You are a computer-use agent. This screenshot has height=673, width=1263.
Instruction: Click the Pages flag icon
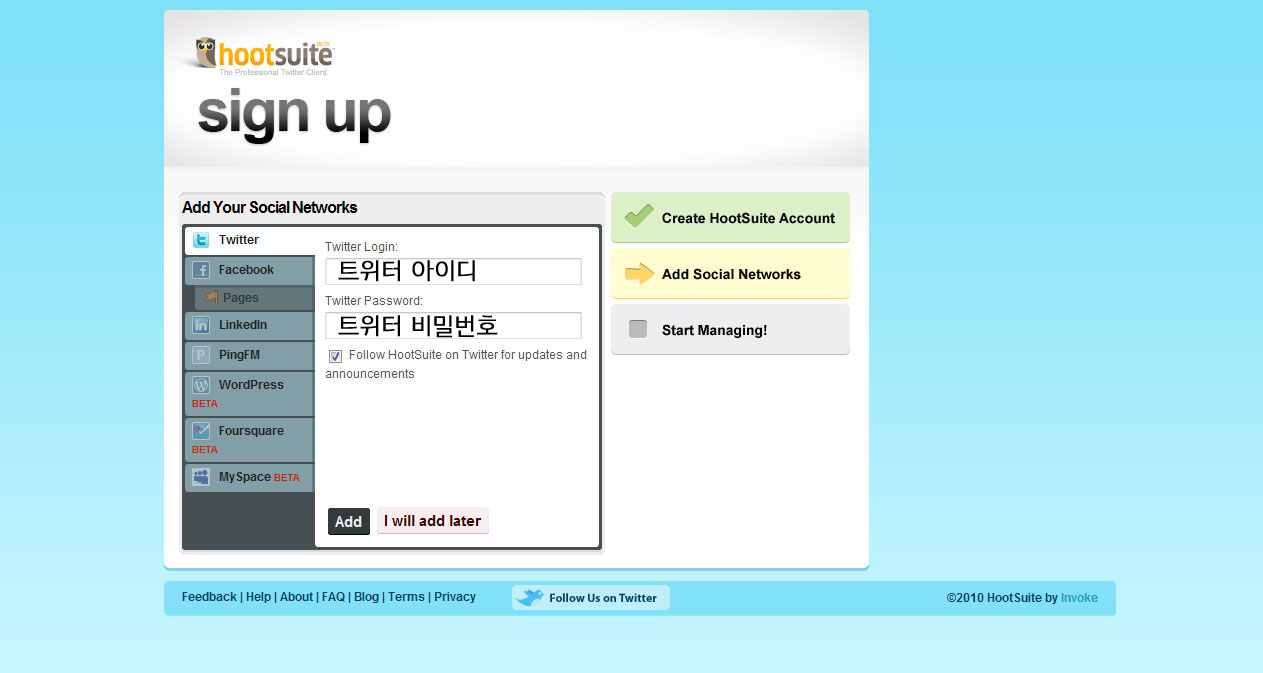[x=211, y=297]
